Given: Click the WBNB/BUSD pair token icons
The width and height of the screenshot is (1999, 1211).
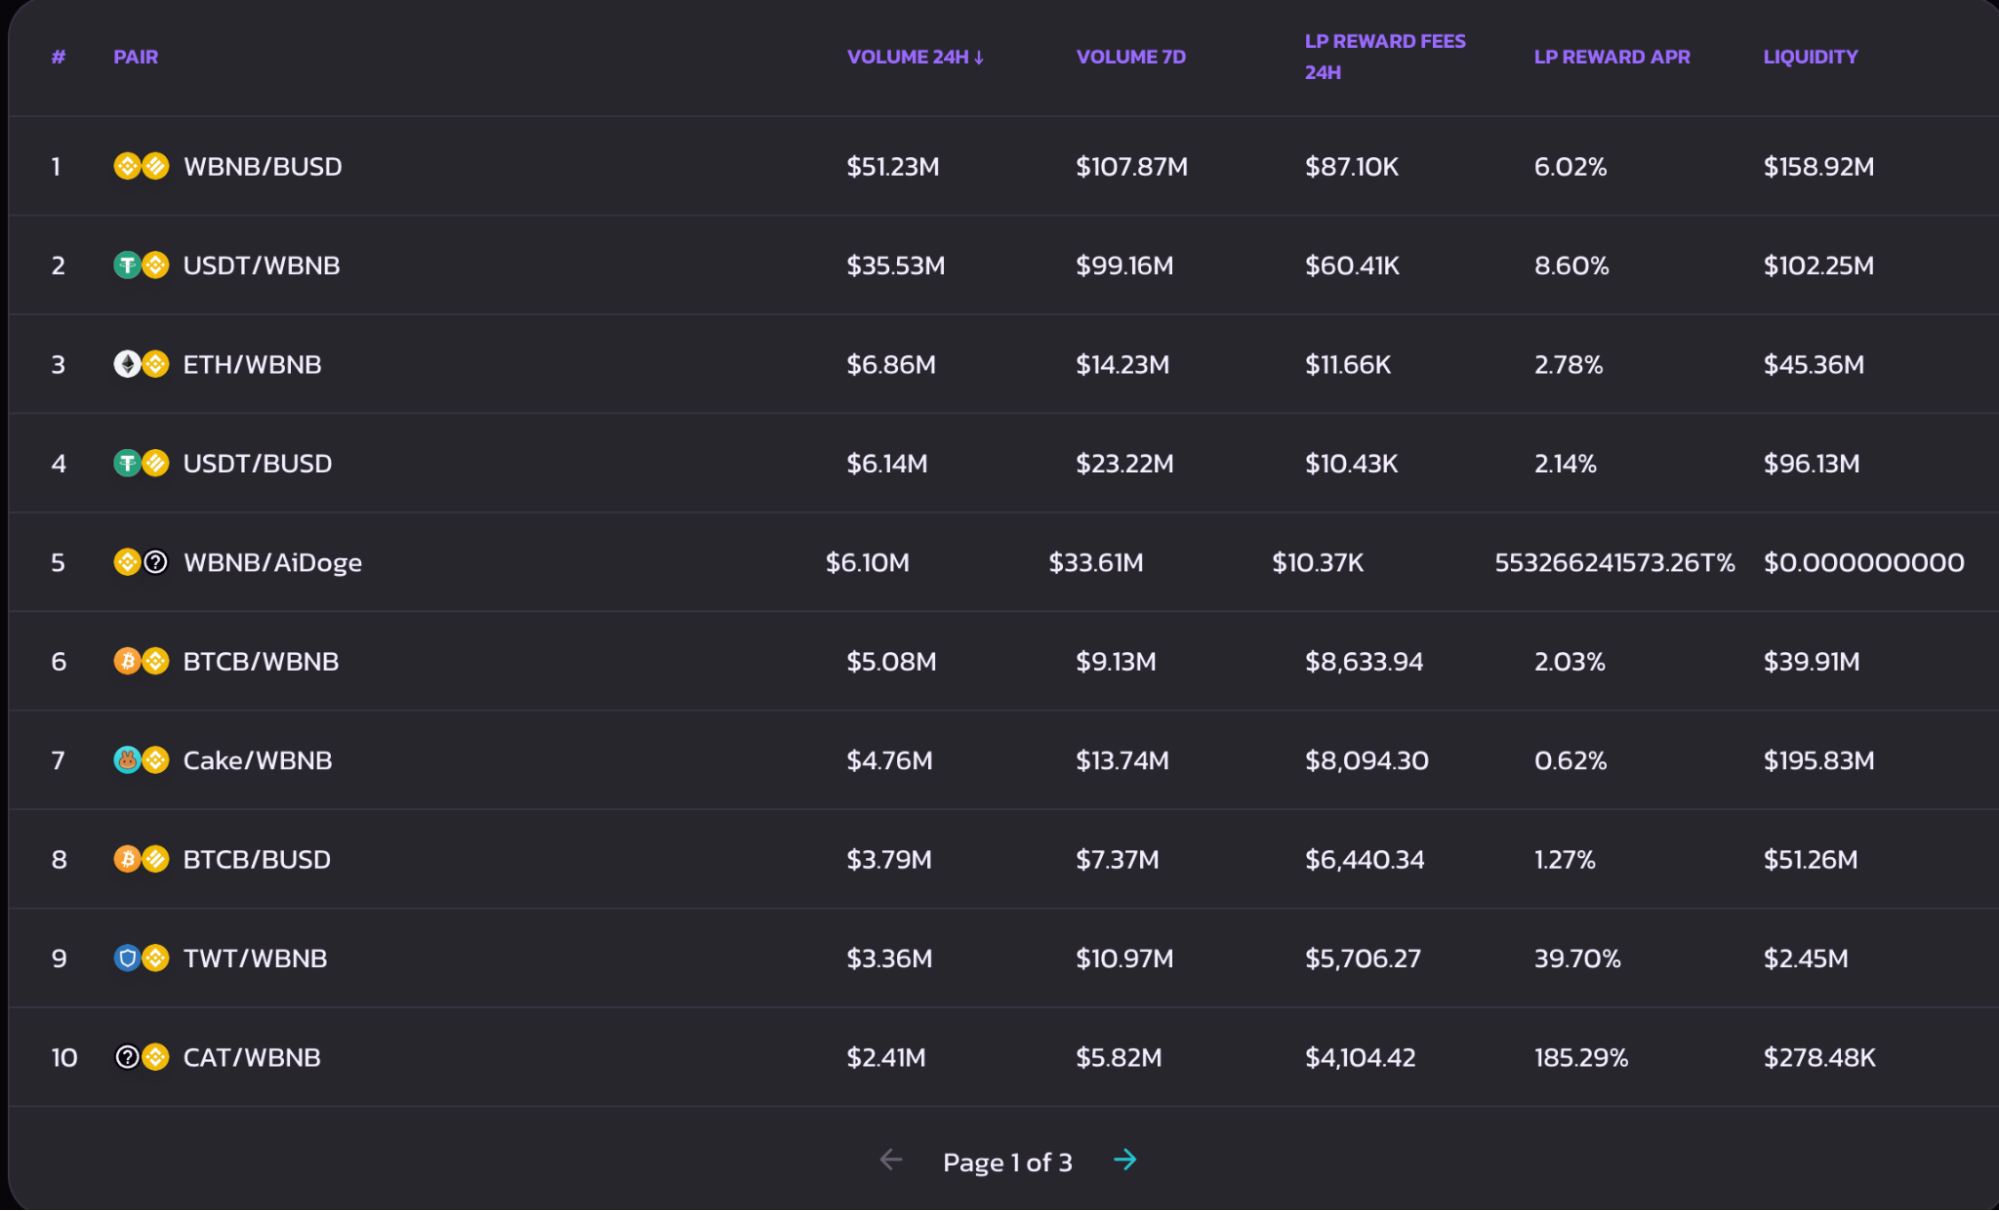Looking at the screenshot, I should (x=141, y=166).
